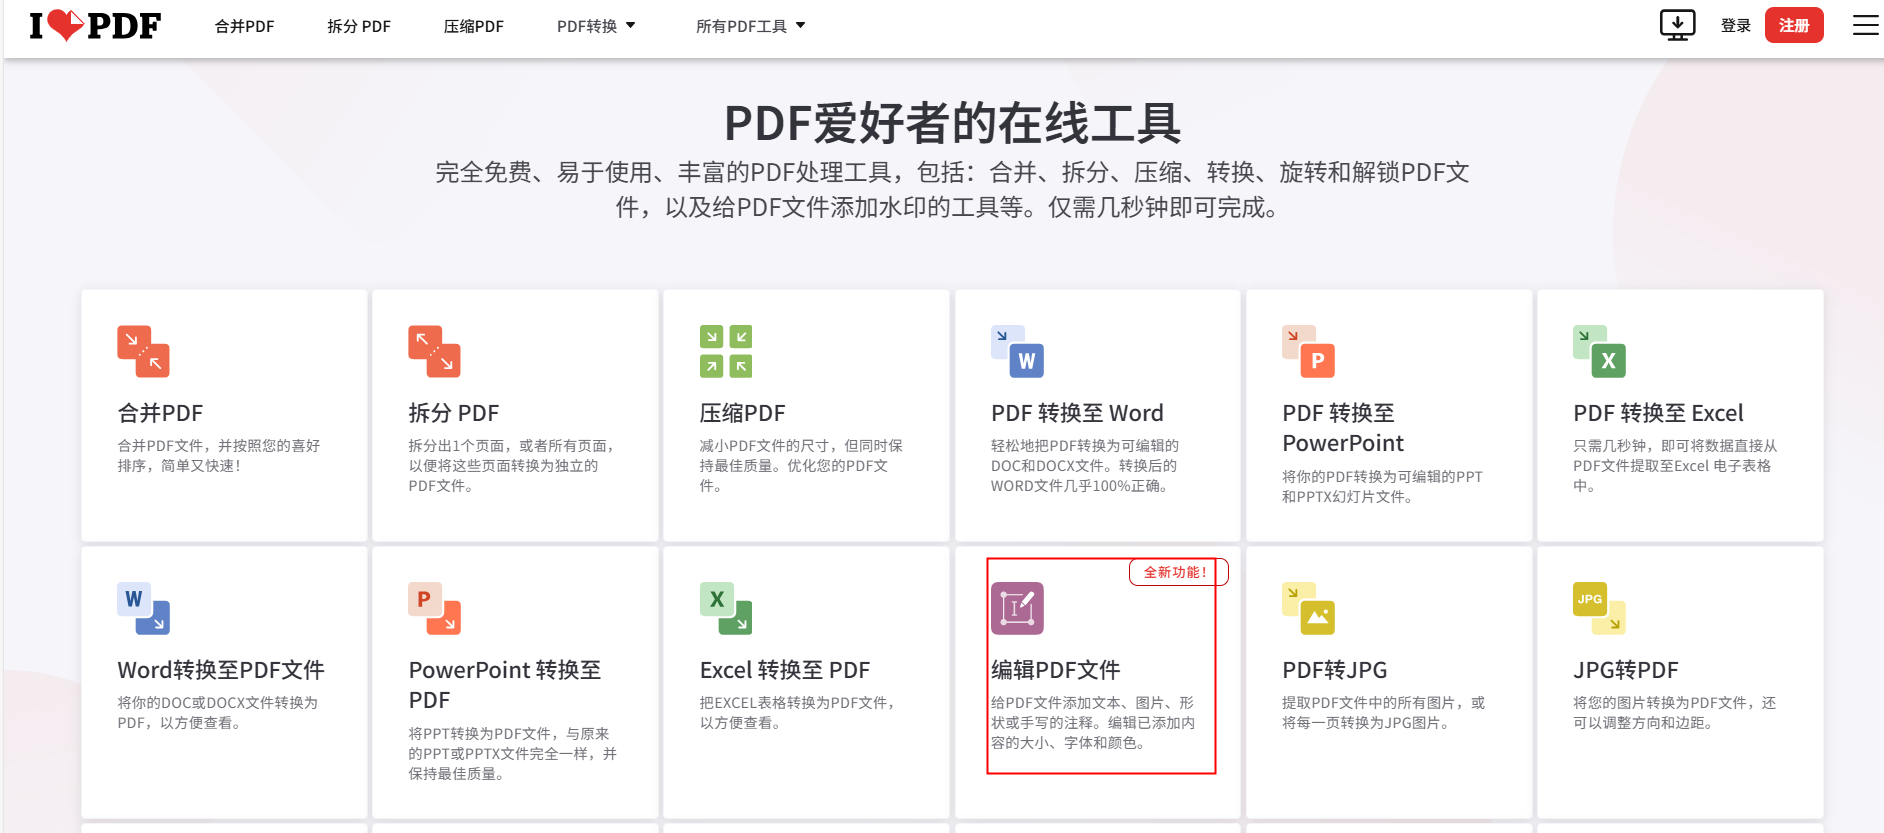Open the JPG转PDF card title

pos(1626,670)
